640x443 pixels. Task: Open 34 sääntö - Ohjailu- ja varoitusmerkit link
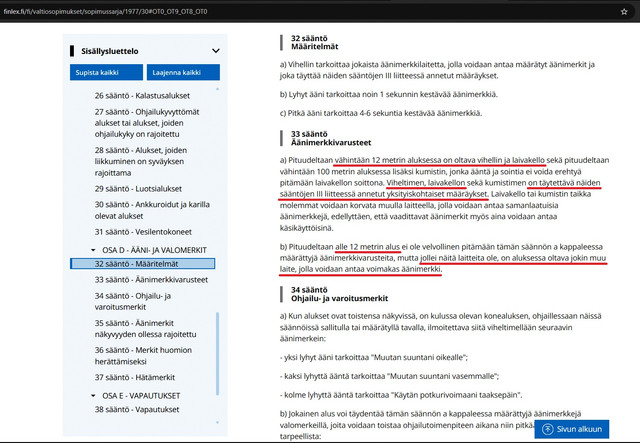pyautogui.click(x=133, y=301)
